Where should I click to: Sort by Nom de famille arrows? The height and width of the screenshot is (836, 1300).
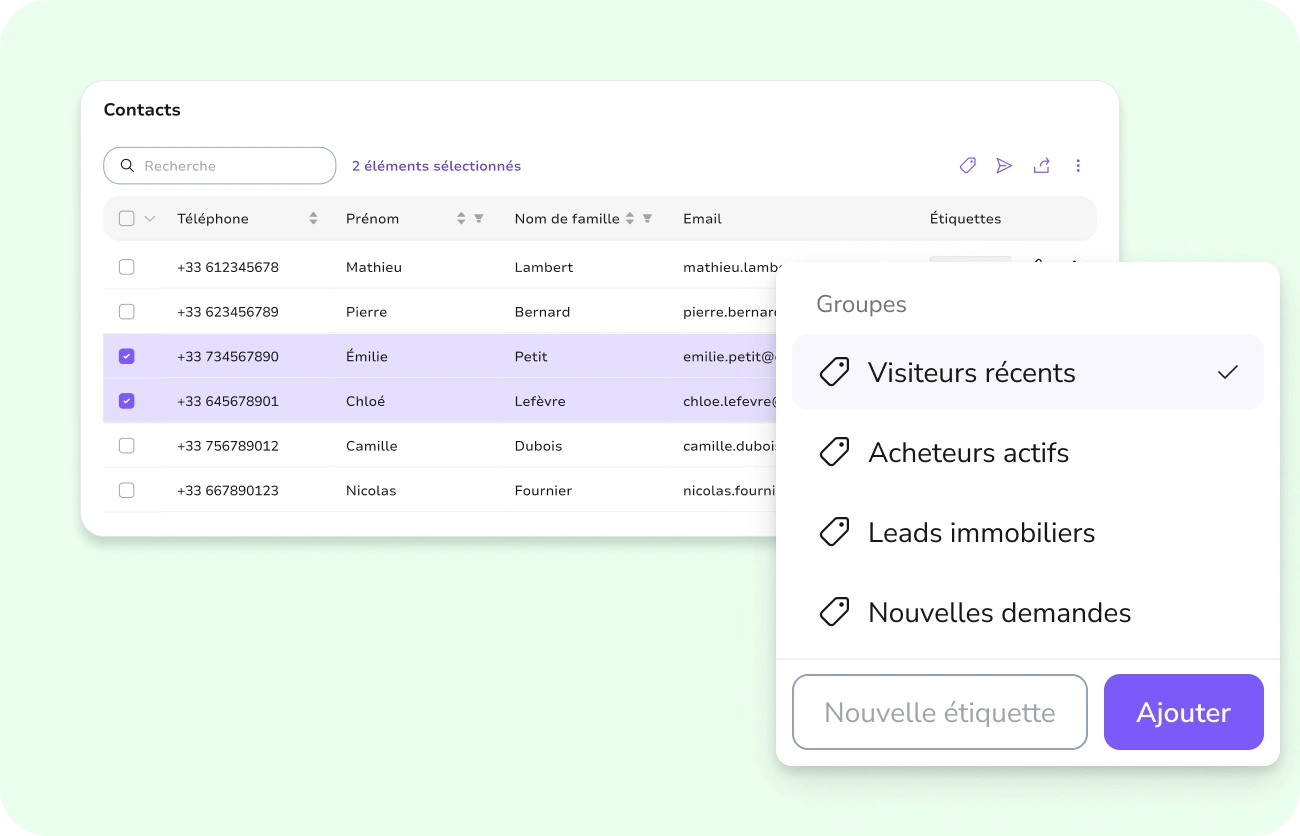(x=630, y=219)
